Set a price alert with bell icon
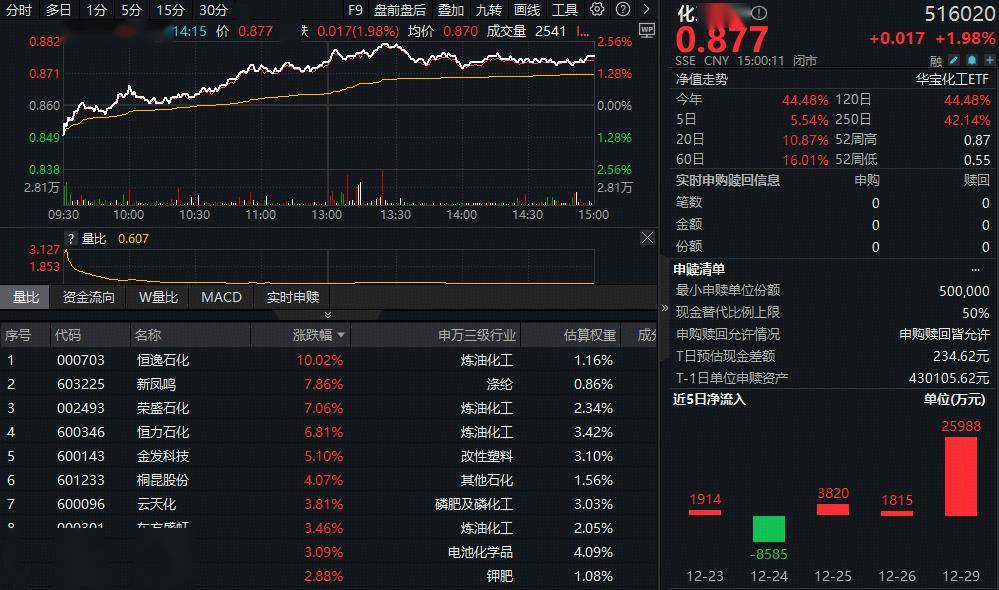 click(968, 60)
